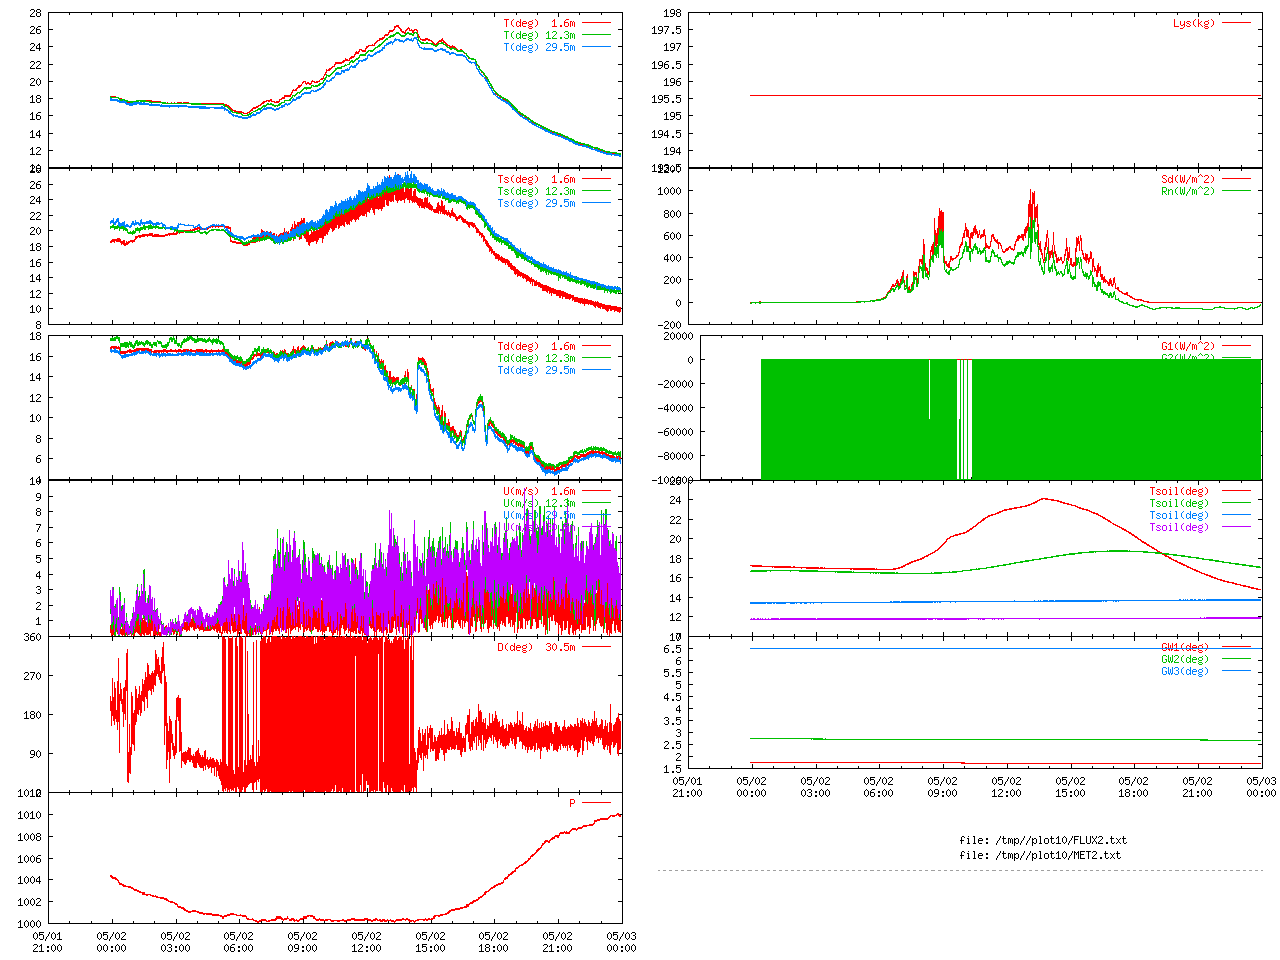Click the green line sample beside Rn(W/m^2)
This screenshot has height=960, width=1280.
pos(1236,191)
